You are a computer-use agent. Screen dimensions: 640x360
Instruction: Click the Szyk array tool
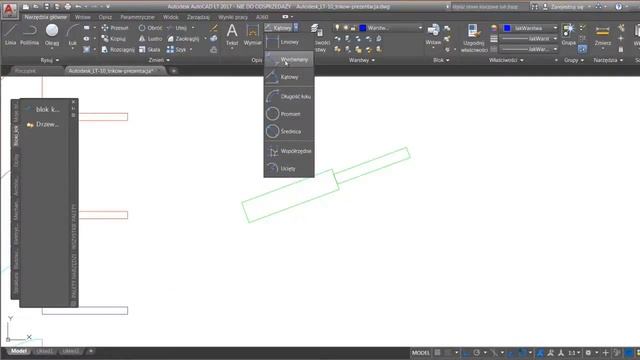pos(176,49)
